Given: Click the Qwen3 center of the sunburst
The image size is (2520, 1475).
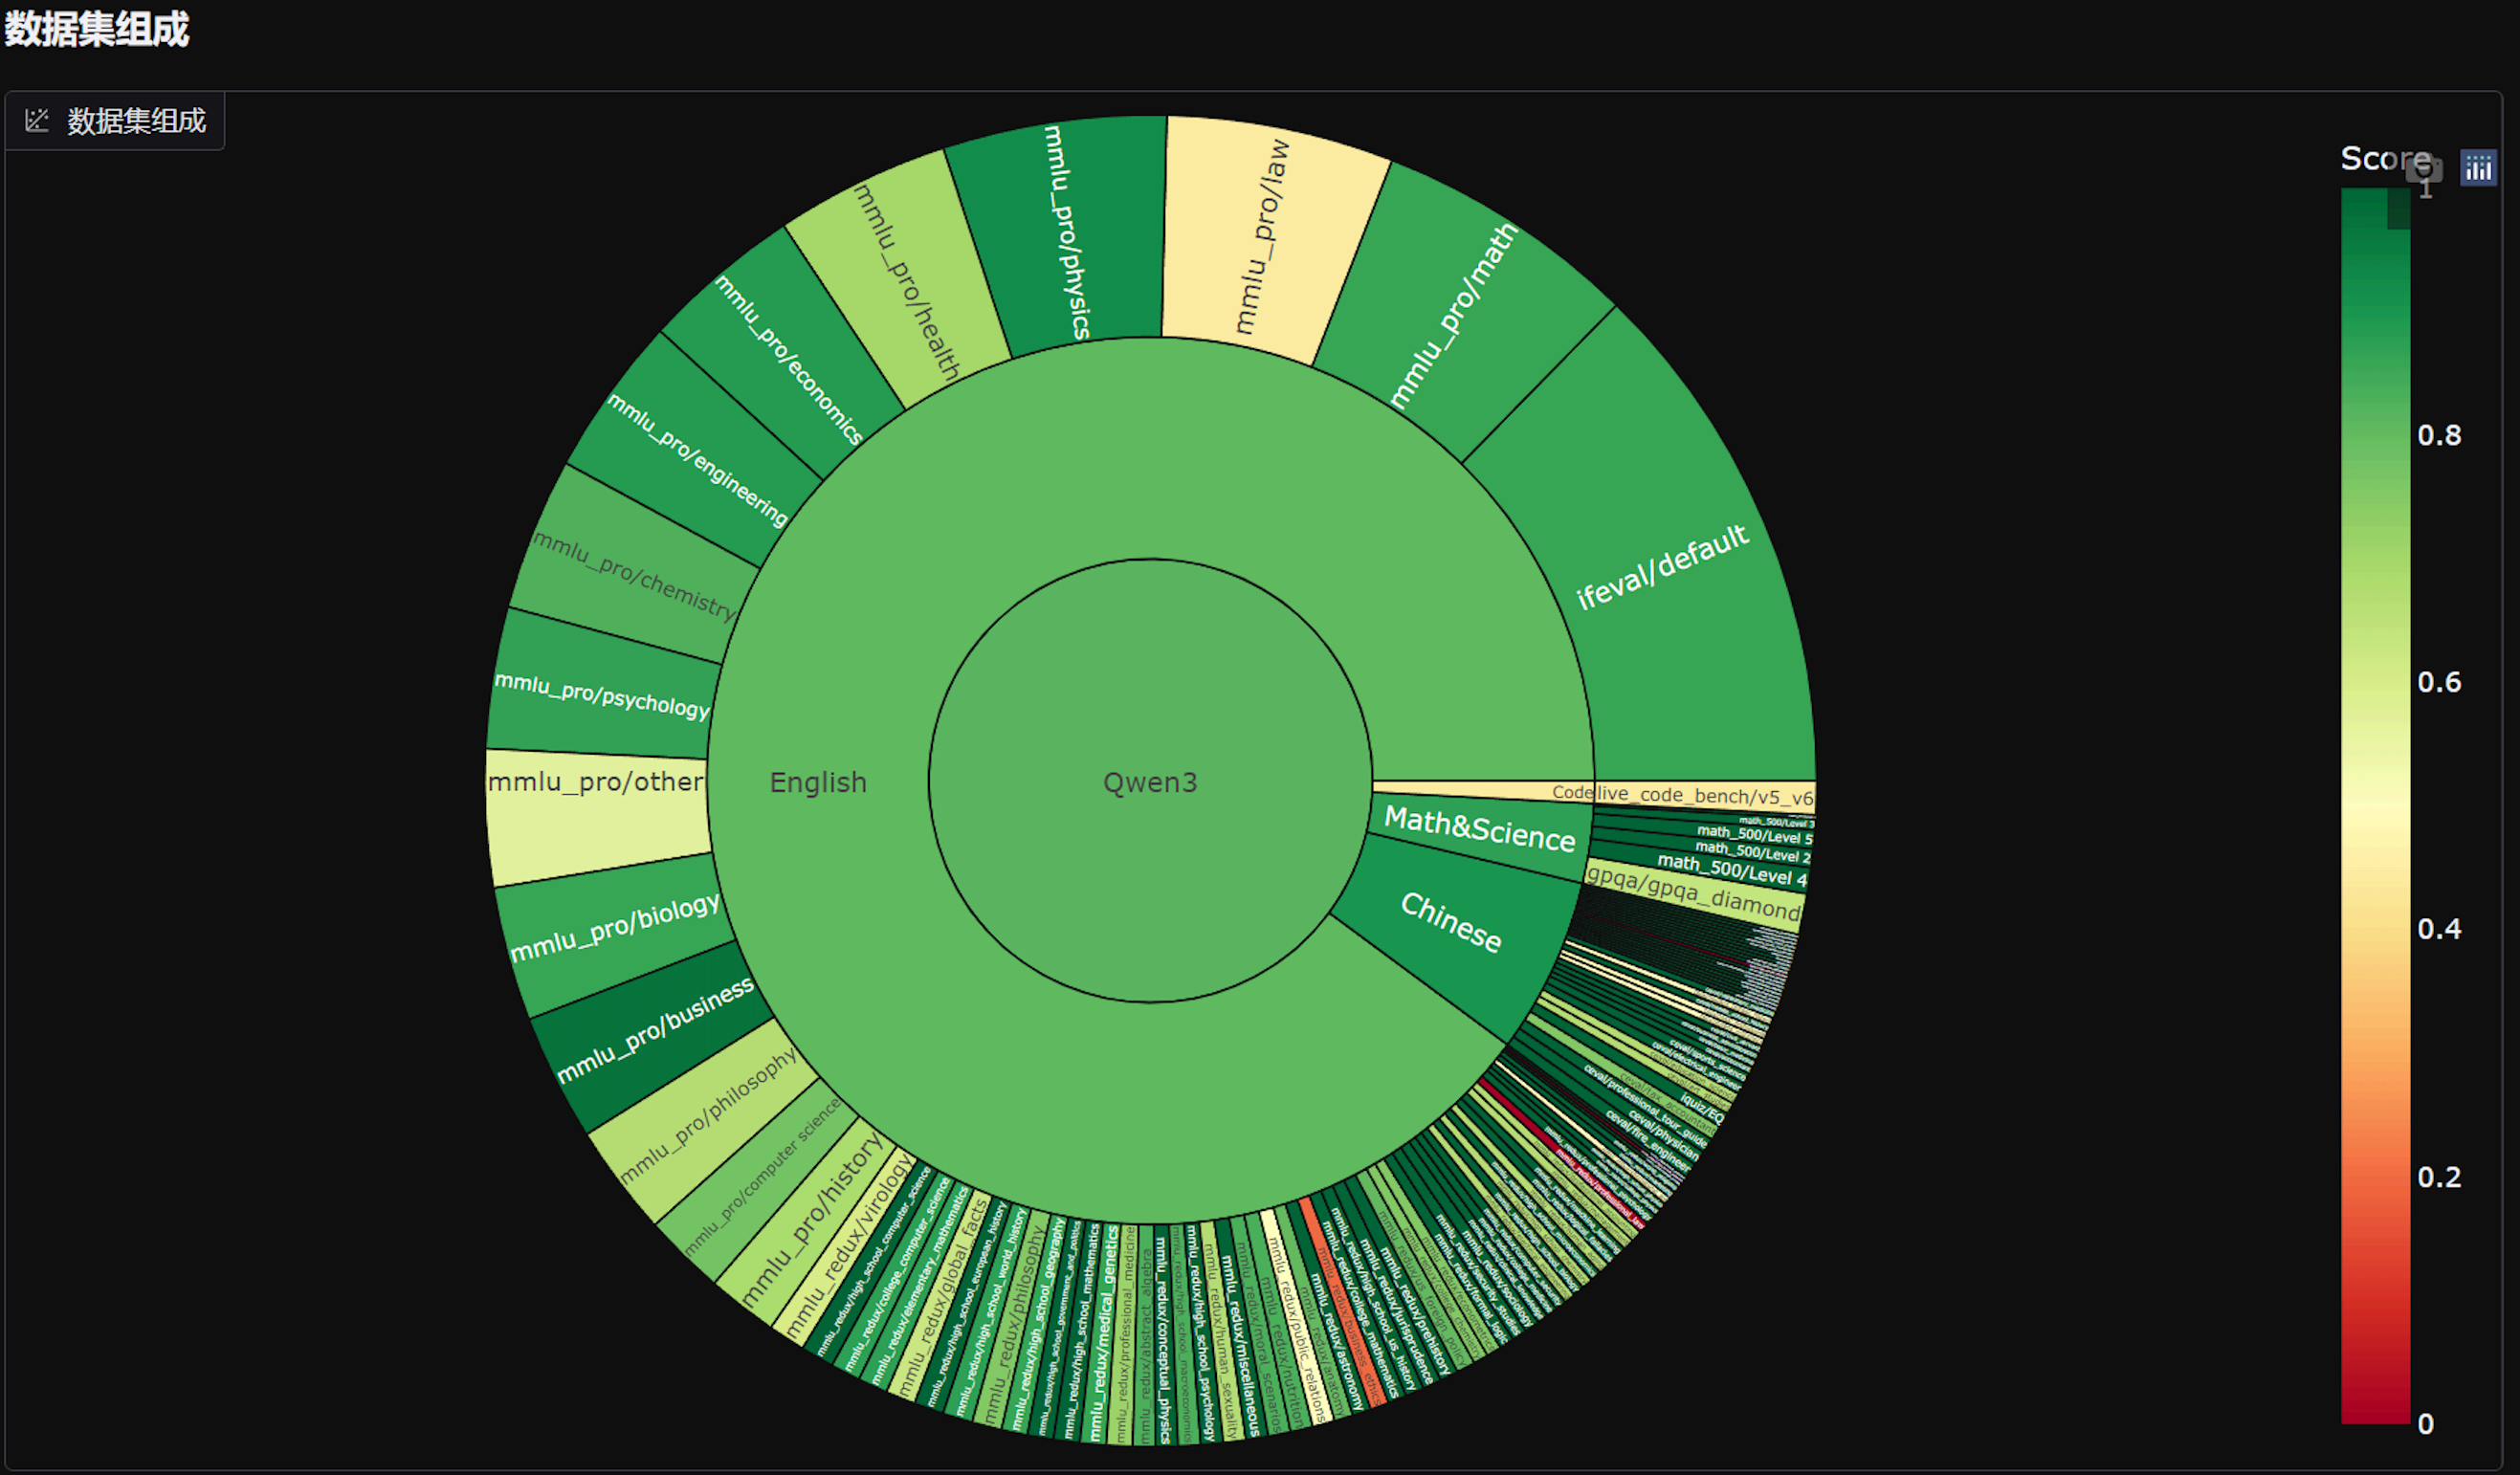Looking at the screenshot, I should (1150, 782).
